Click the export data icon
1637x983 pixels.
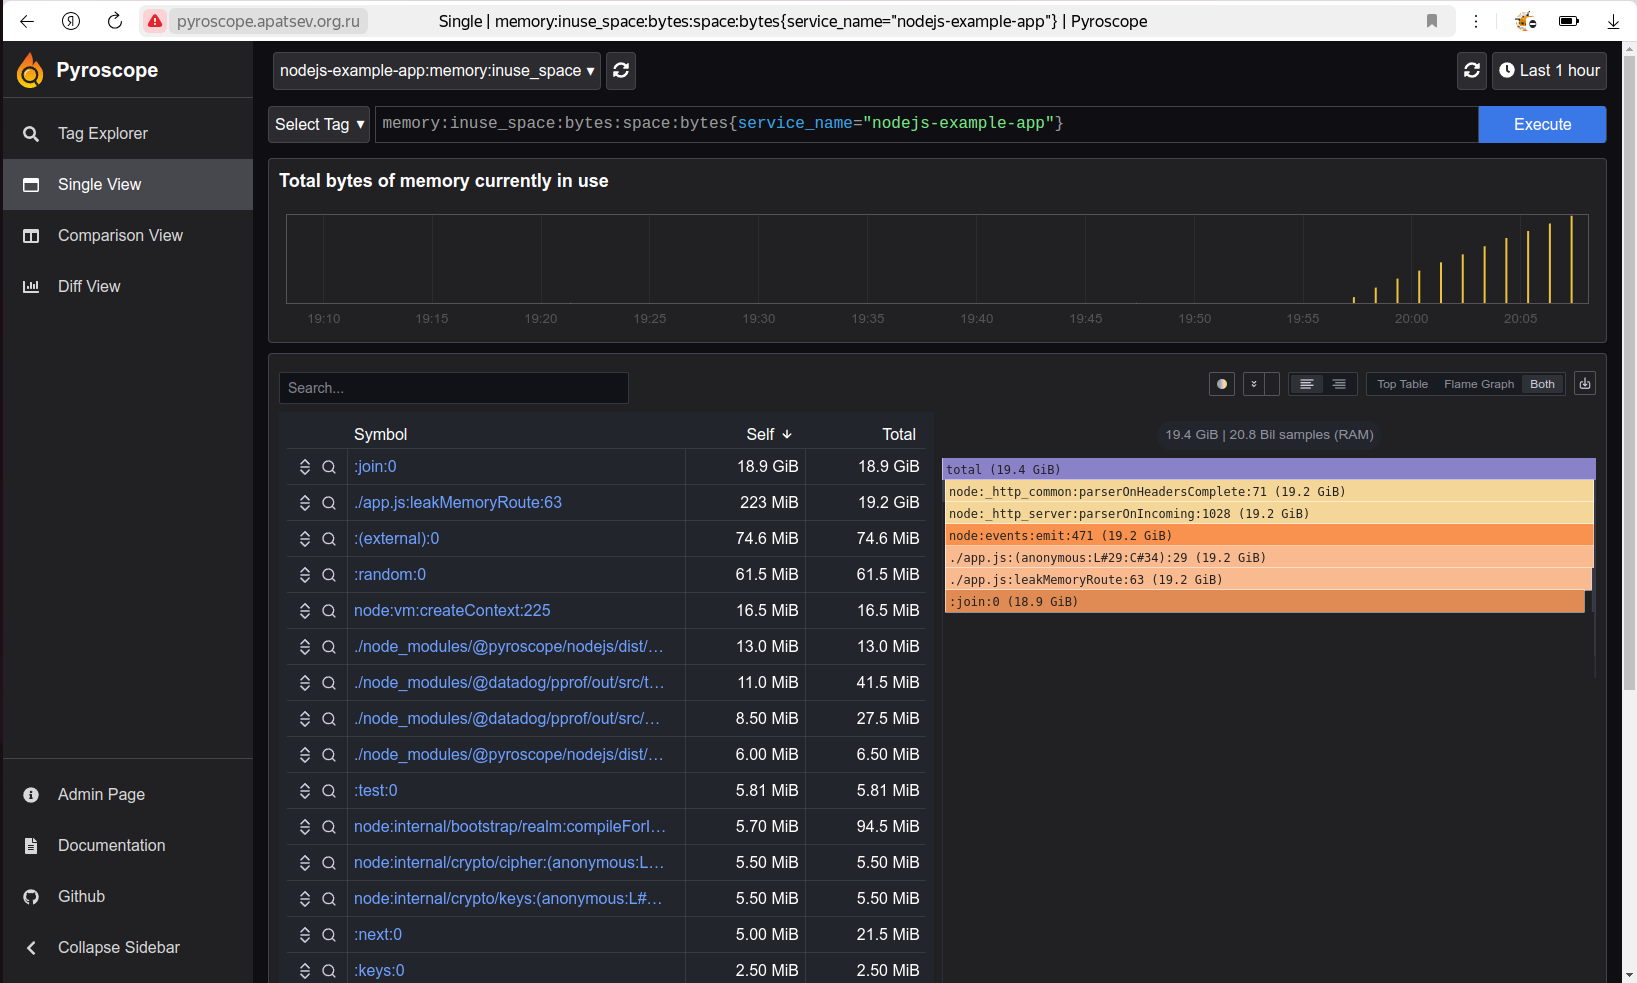click(1585, 384)
